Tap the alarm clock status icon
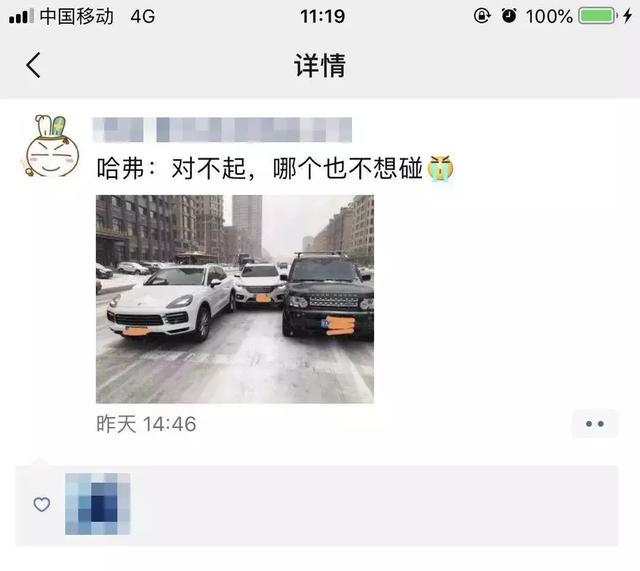Screen dimensions: 640x571 (x=509, y=16)
